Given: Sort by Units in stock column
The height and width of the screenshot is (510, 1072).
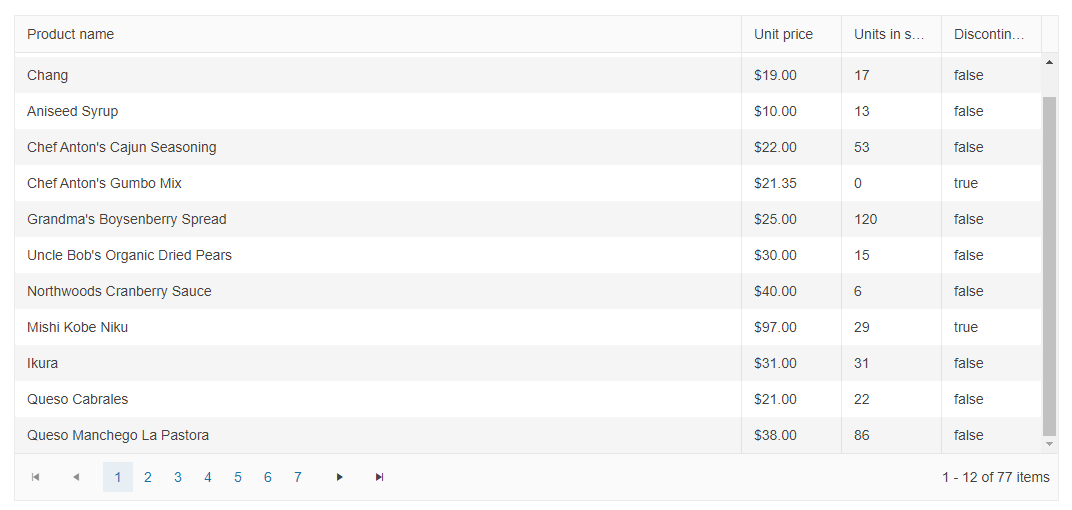Looking at the screenshot, I should pos(889,34).
